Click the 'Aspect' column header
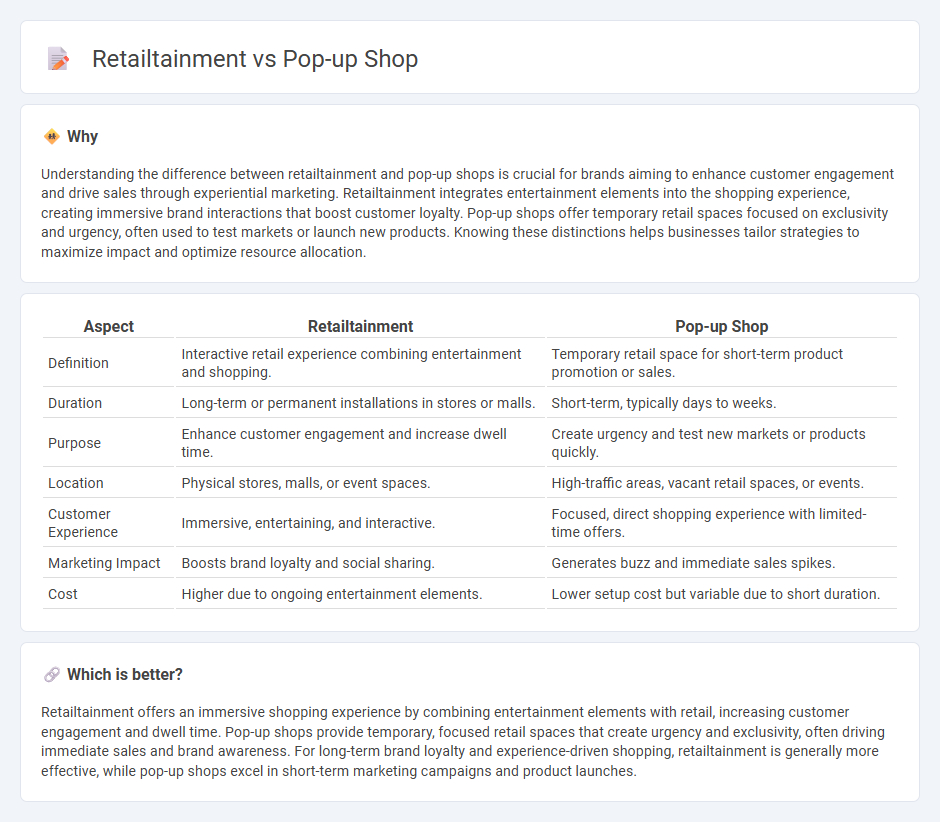 click(x=109, y=326)
